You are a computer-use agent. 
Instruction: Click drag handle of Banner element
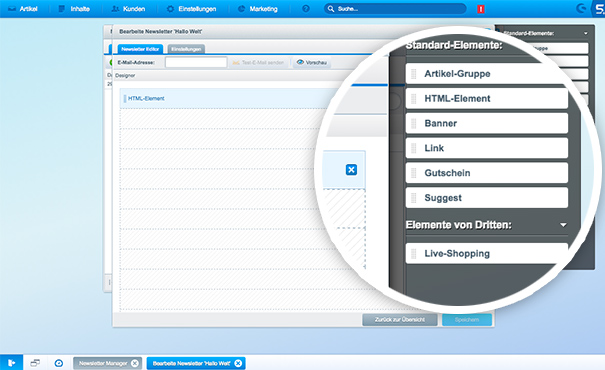pyautogui.click(x=414, y=123)
